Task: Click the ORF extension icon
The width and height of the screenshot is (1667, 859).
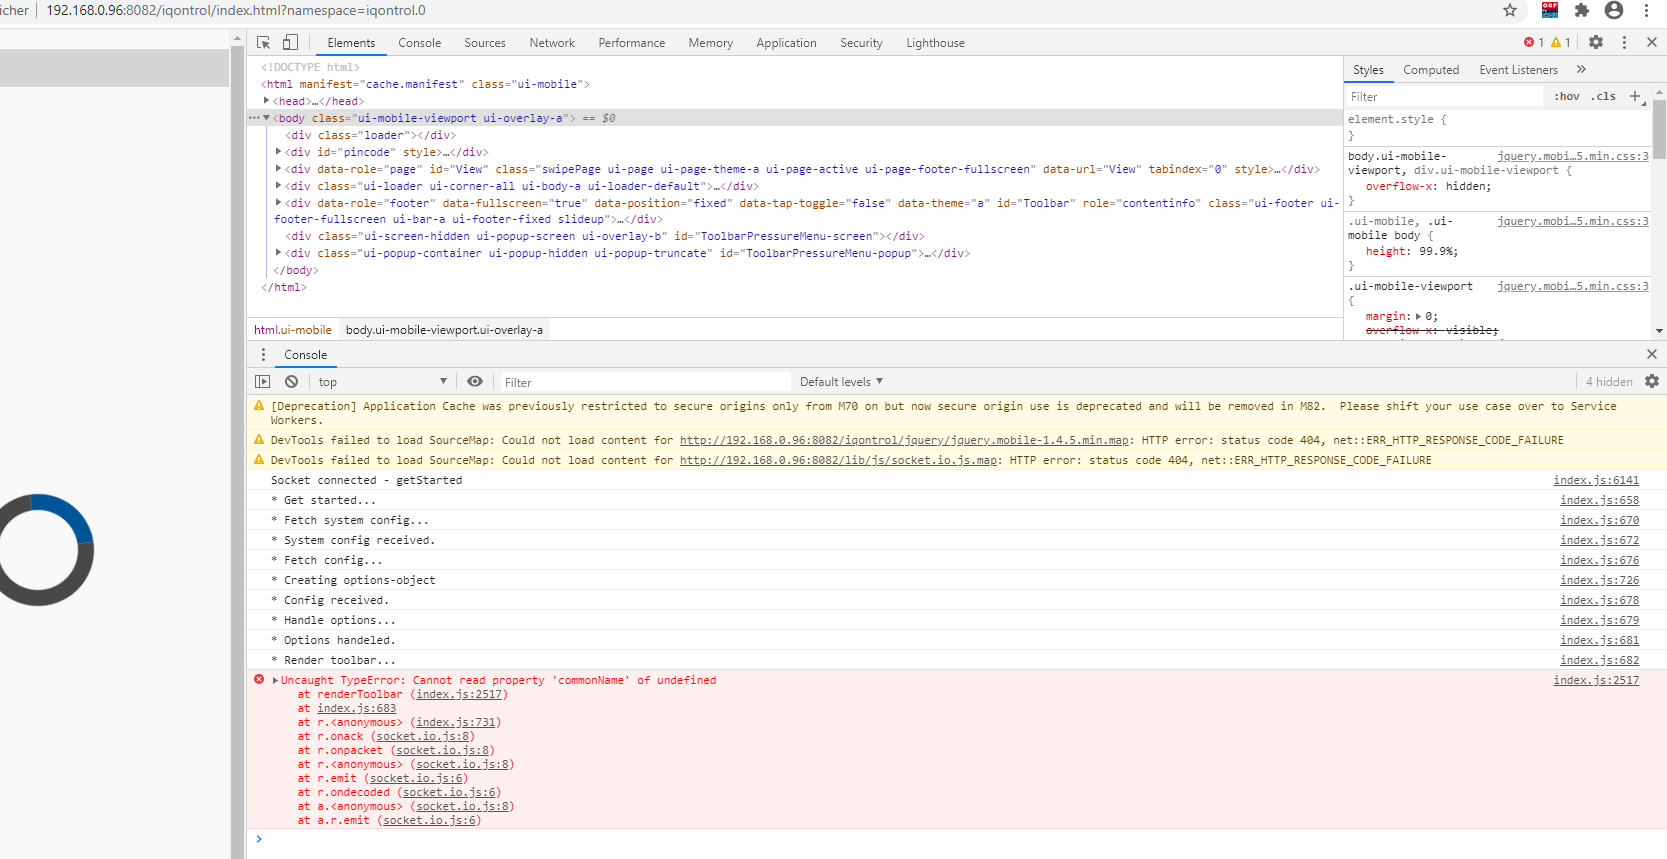Action: [x=1550, y=10]
